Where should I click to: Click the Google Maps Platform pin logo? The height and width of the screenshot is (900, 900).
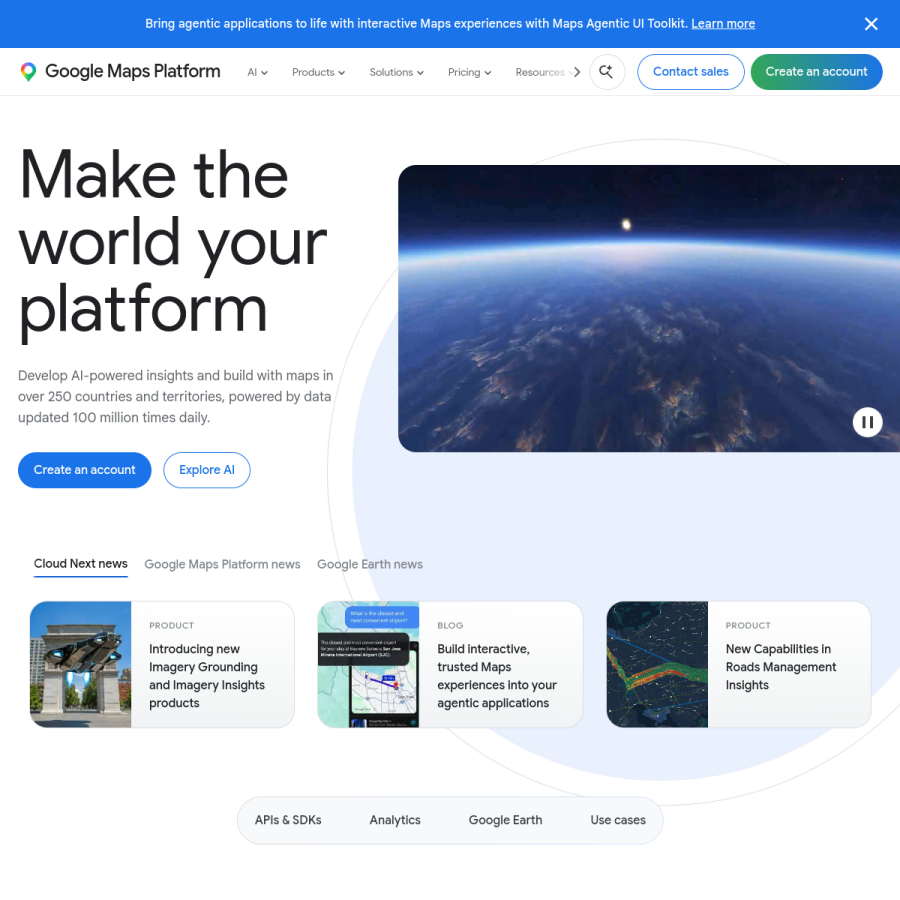[28, 72]
